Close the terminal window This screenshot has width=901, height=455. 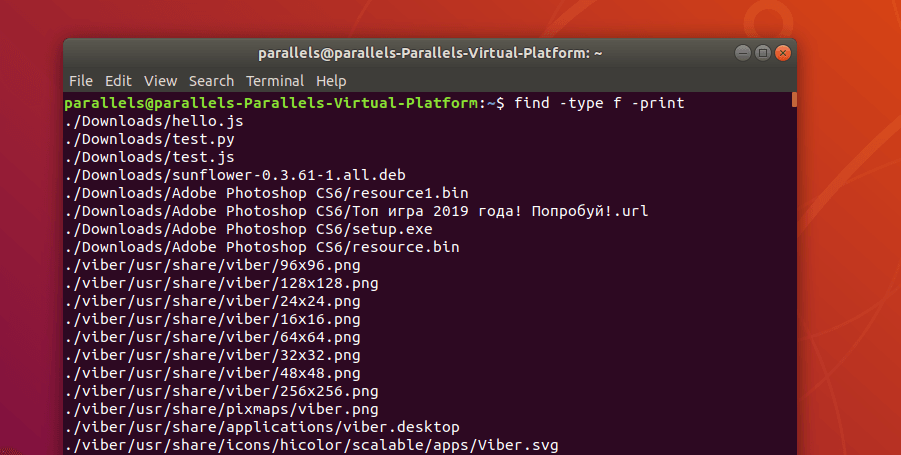(783, 53)
